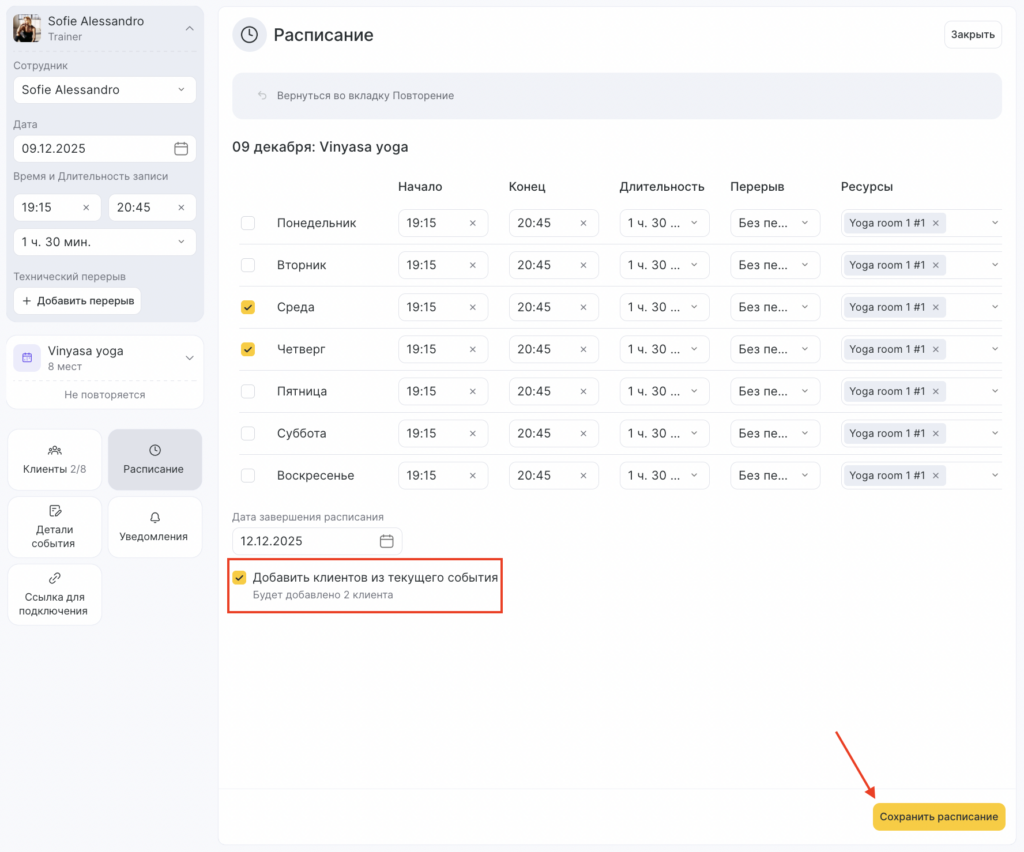Click back arrow to Повторение tab

pos(262,96)
